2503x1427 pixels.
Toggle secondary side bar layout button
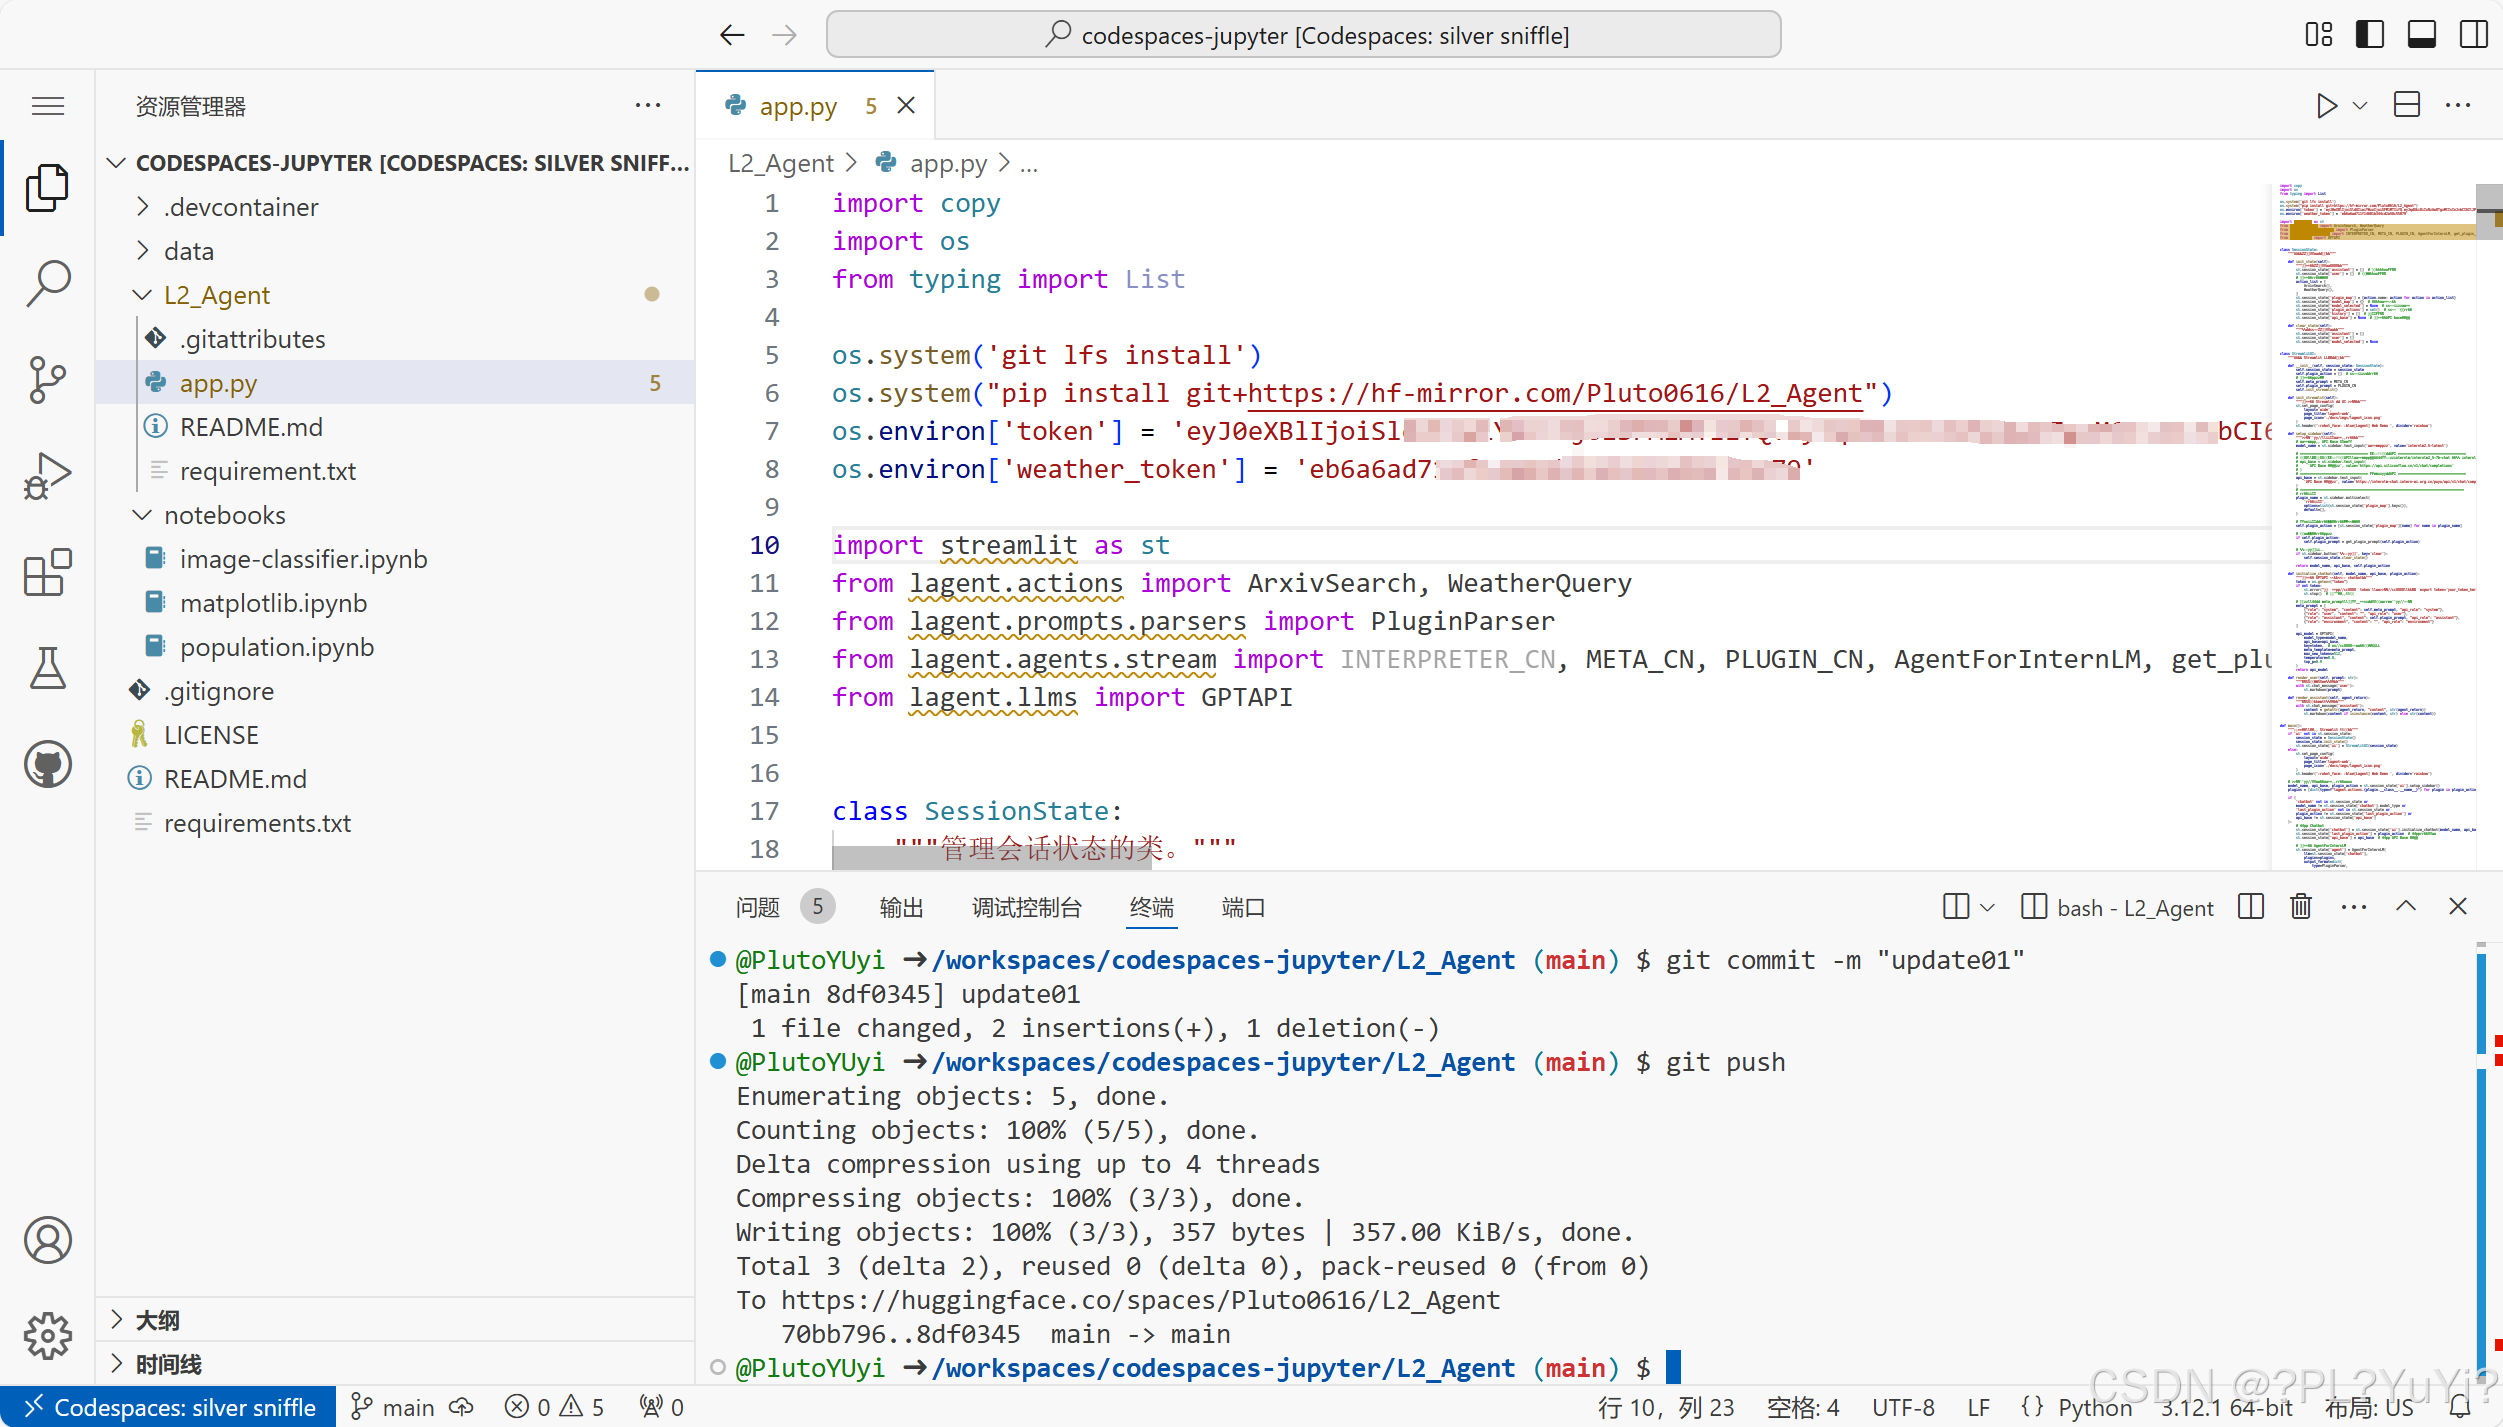(x=2473, y=35)
